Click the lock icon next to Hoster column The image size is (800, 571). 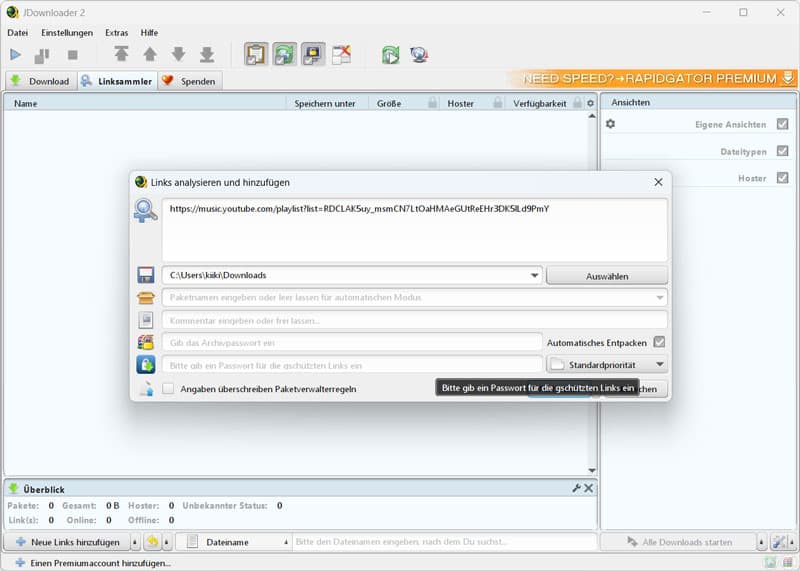point(498,103)
